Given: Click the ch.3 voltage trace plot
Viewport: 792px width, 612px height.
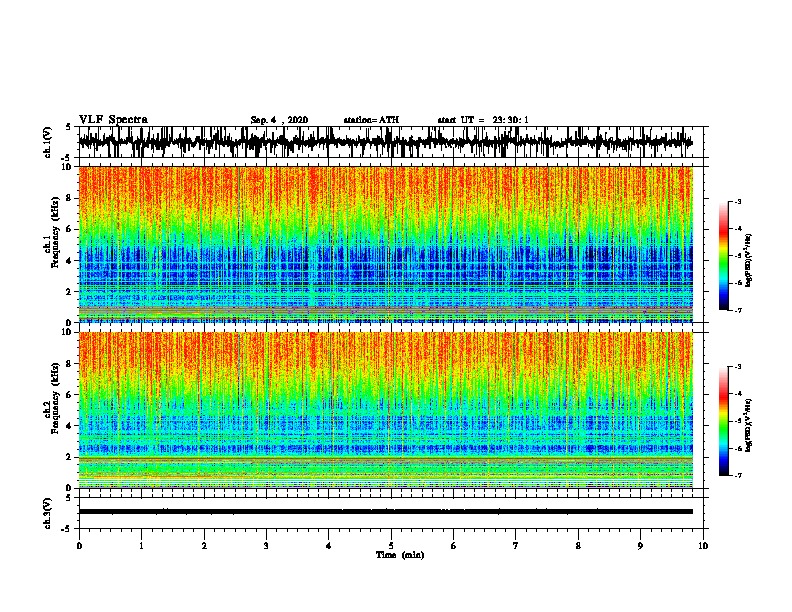Looking at the screenshot, I should pos(391,513).
